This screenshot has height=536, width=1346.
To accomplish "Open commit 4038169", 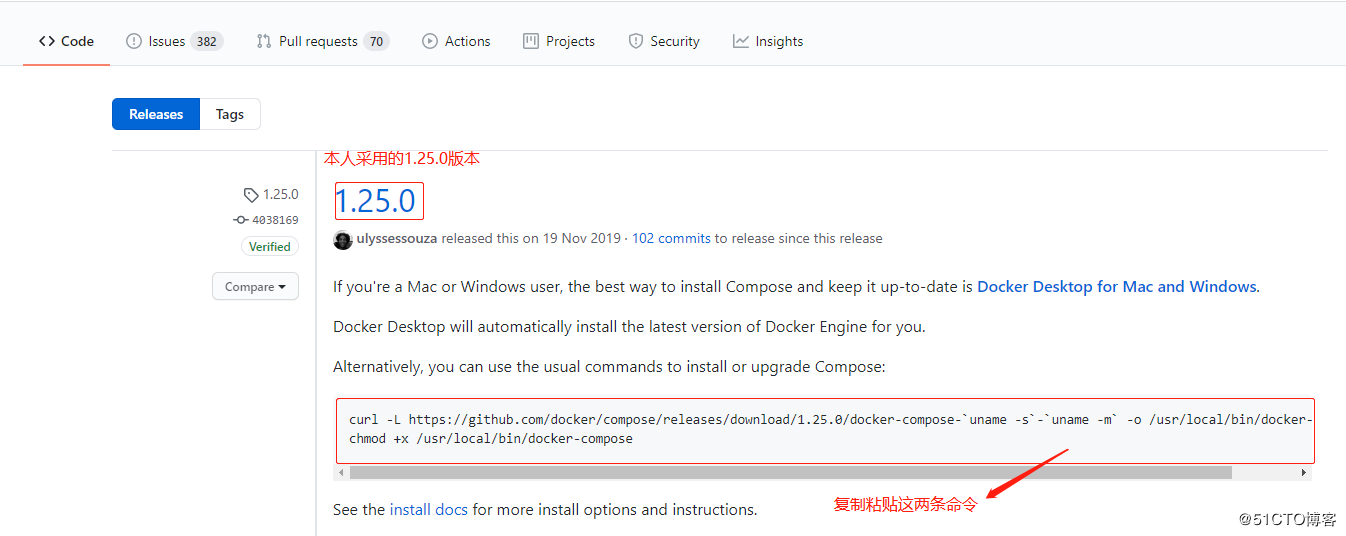I will coord(274,220).
